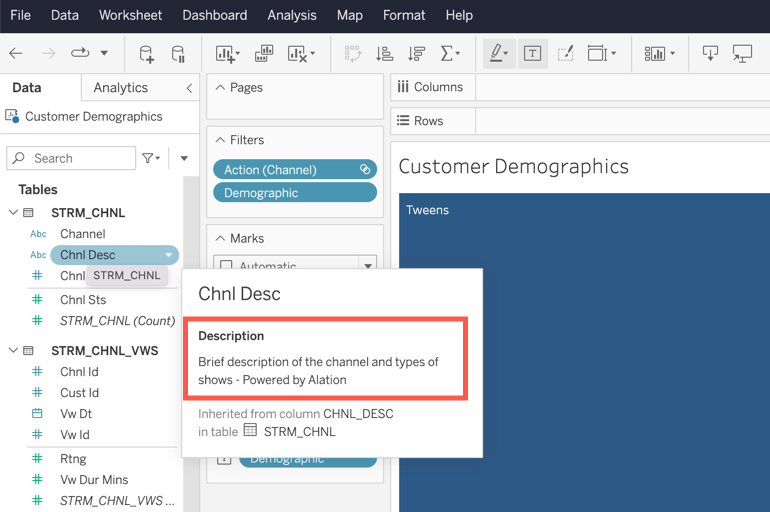Collapse the Pages shelf
The height and width of the screenshot is (512, 770).
220,87
